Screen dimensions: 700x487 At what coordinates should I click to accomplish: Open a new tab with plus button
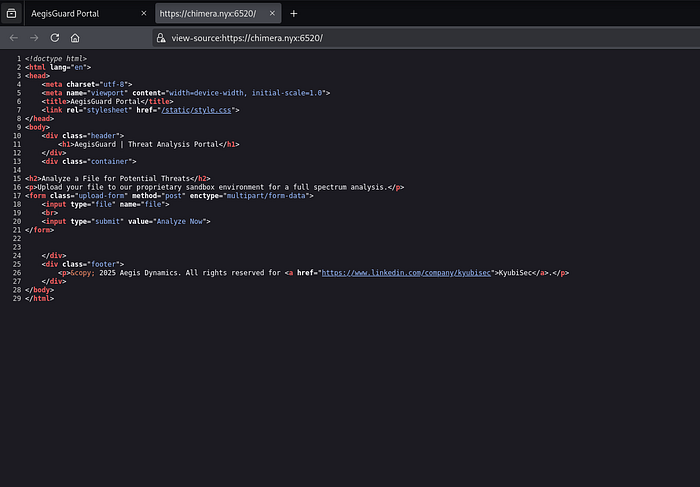[293, 13]
